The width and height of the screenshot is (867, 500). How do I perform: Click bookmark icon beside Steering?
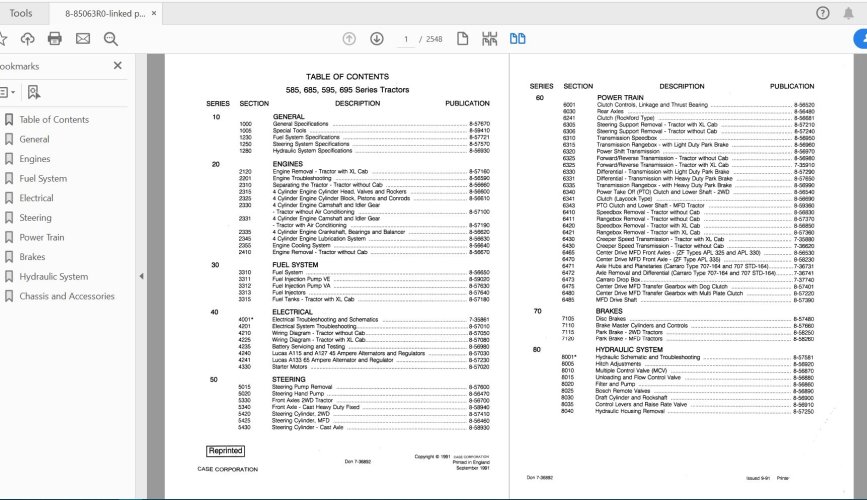click(9, 218)
